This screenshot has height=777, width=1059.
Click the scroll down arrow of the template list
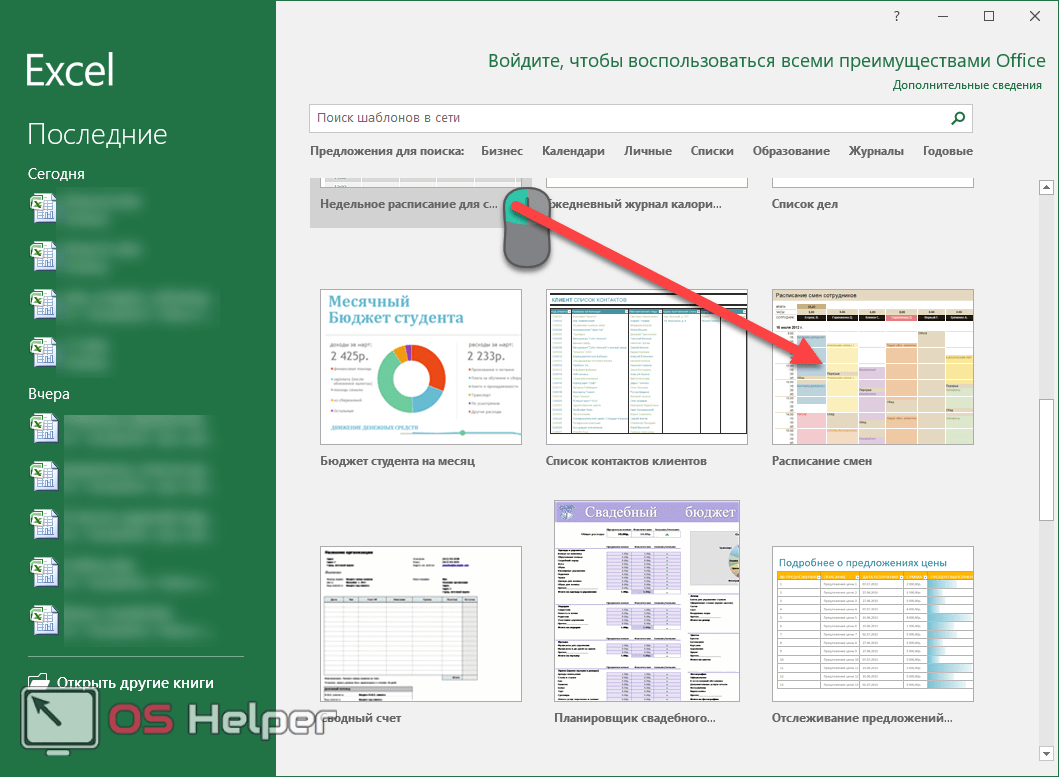[1046, 753]
